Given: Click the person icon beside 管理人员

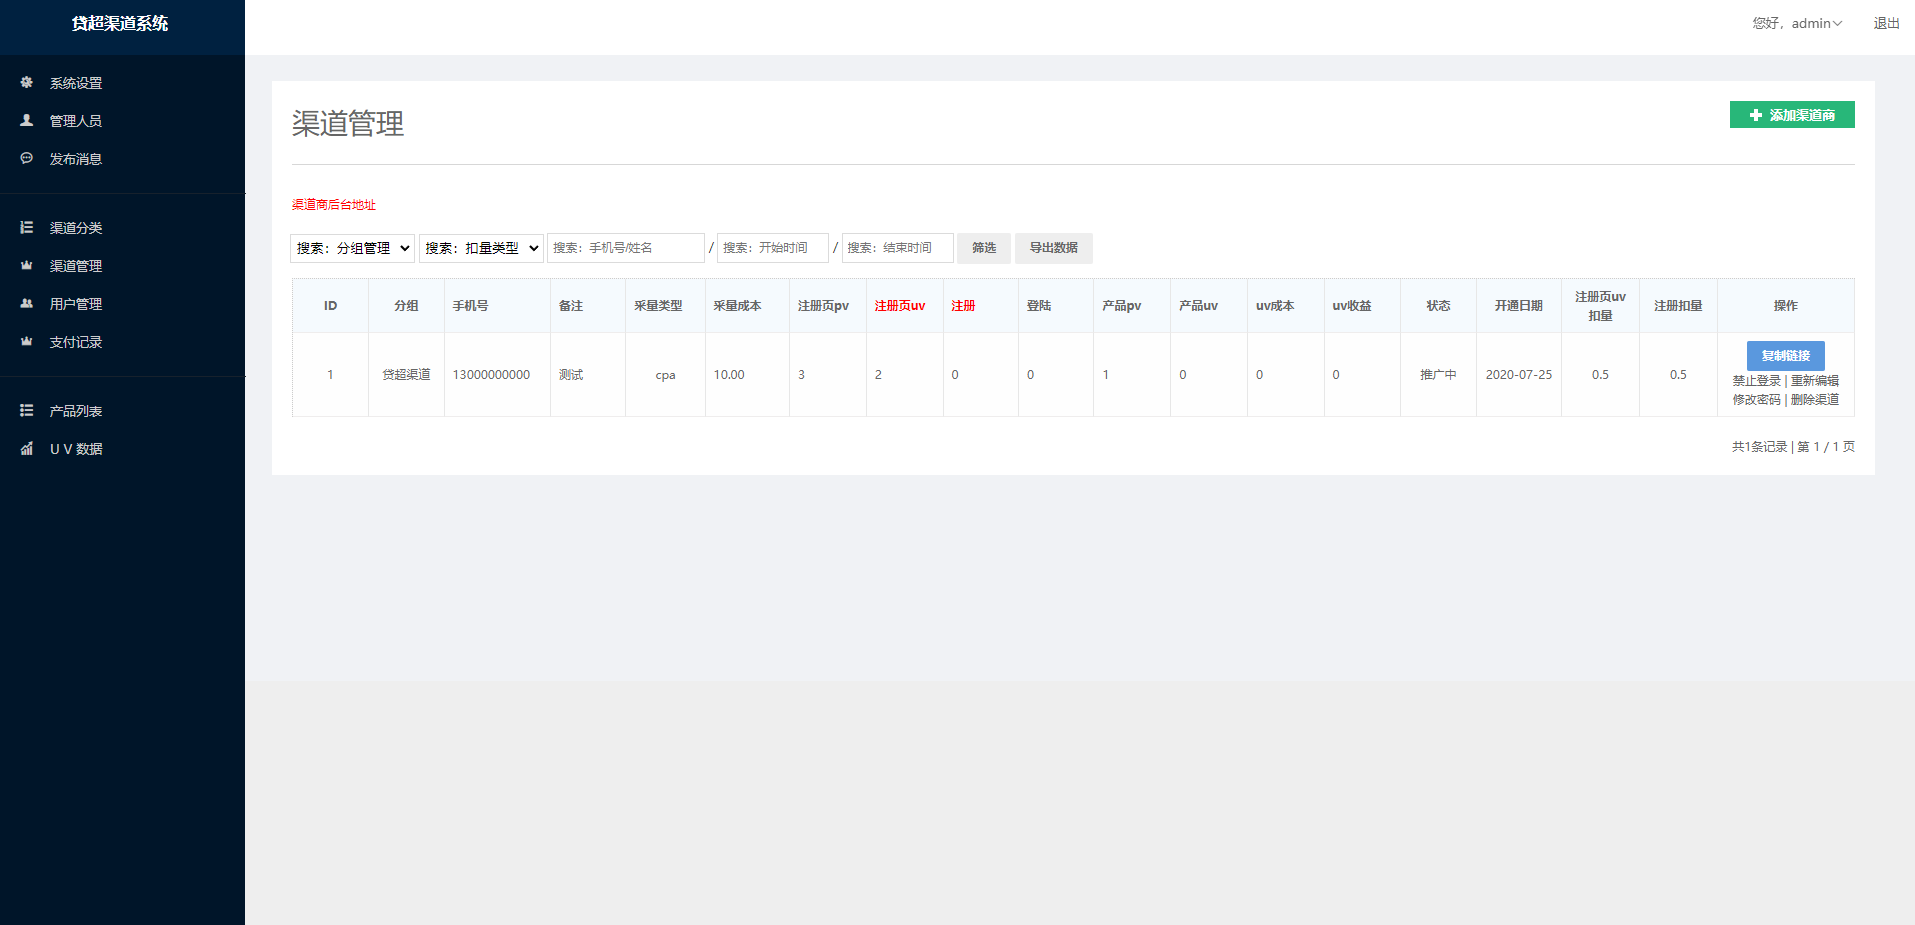Looking at the screenshot, I should click(x=27, y=121).
